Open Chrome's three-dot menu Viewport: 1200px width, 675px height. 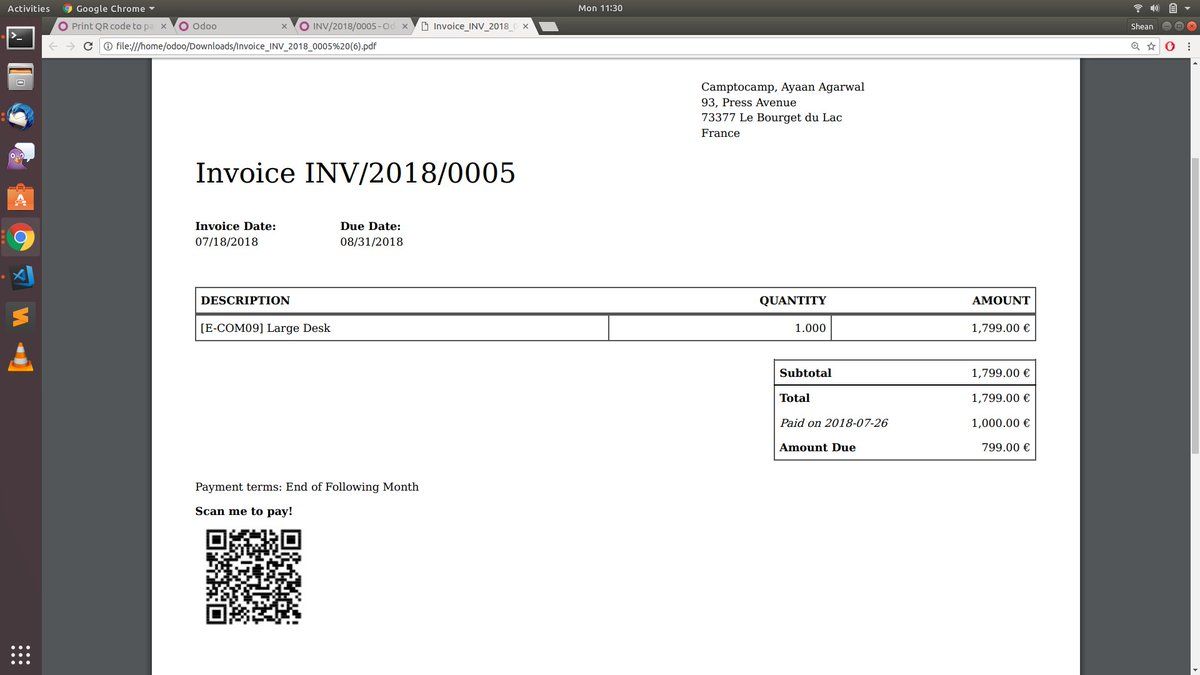tap(1187, 46)
